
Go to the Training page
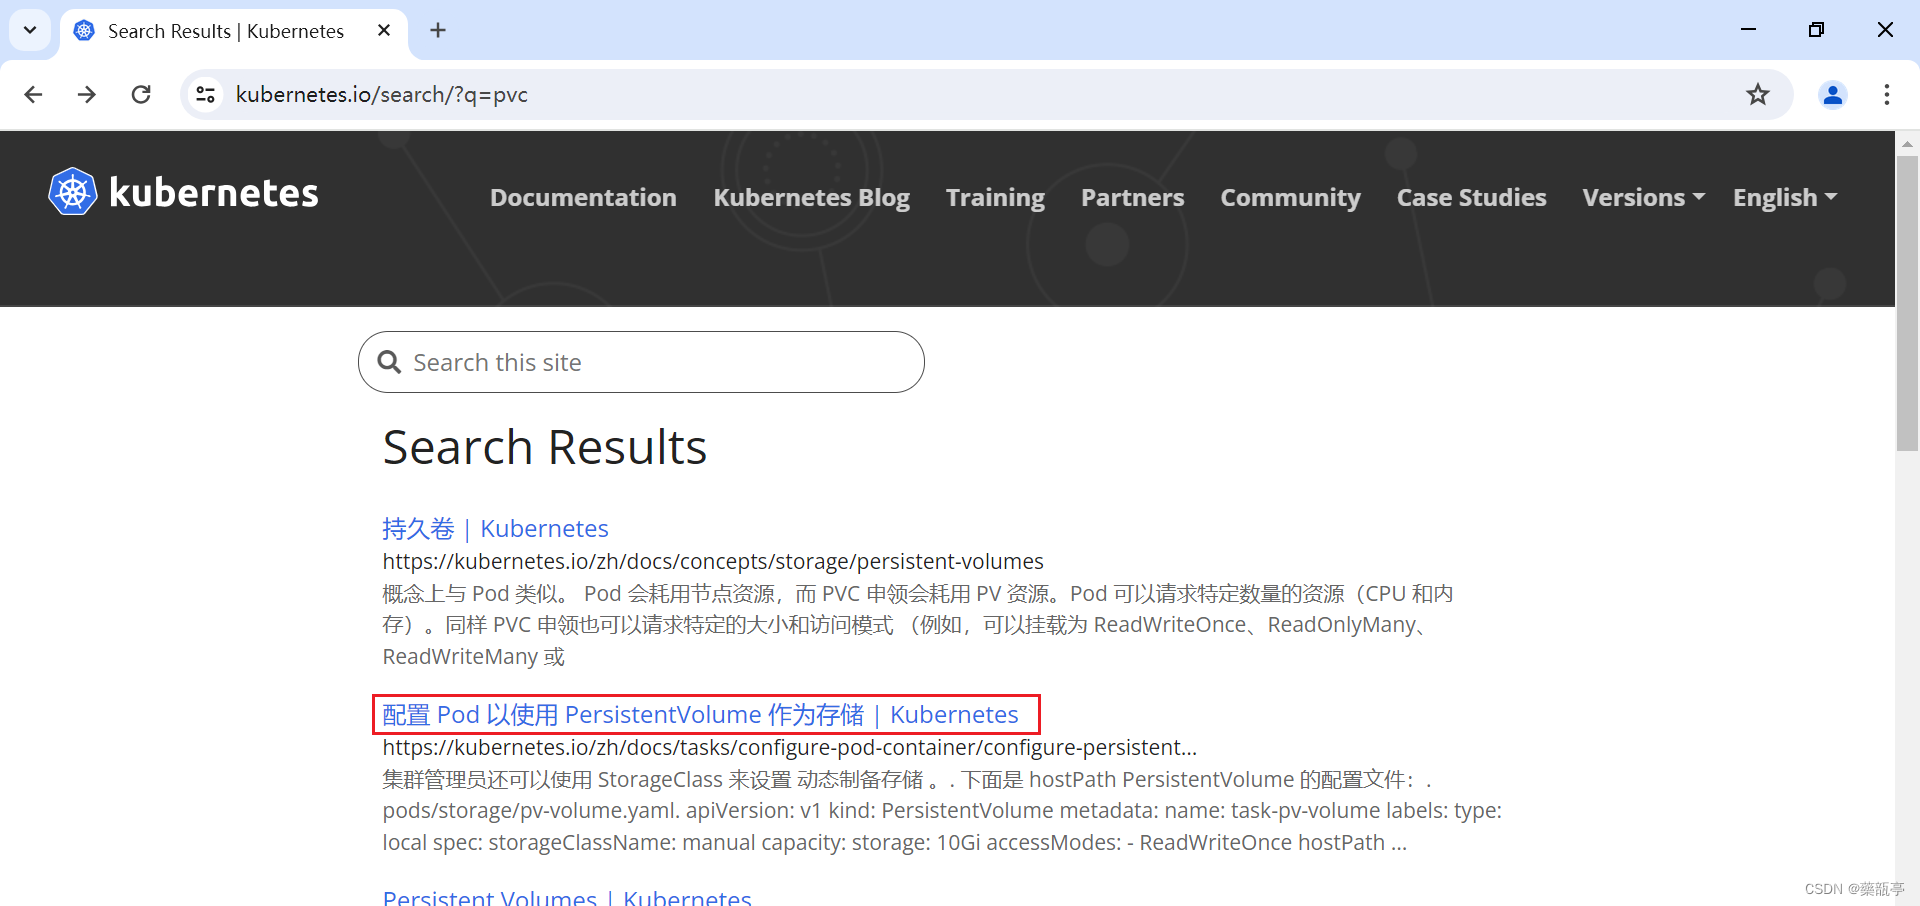click(995, 197)
